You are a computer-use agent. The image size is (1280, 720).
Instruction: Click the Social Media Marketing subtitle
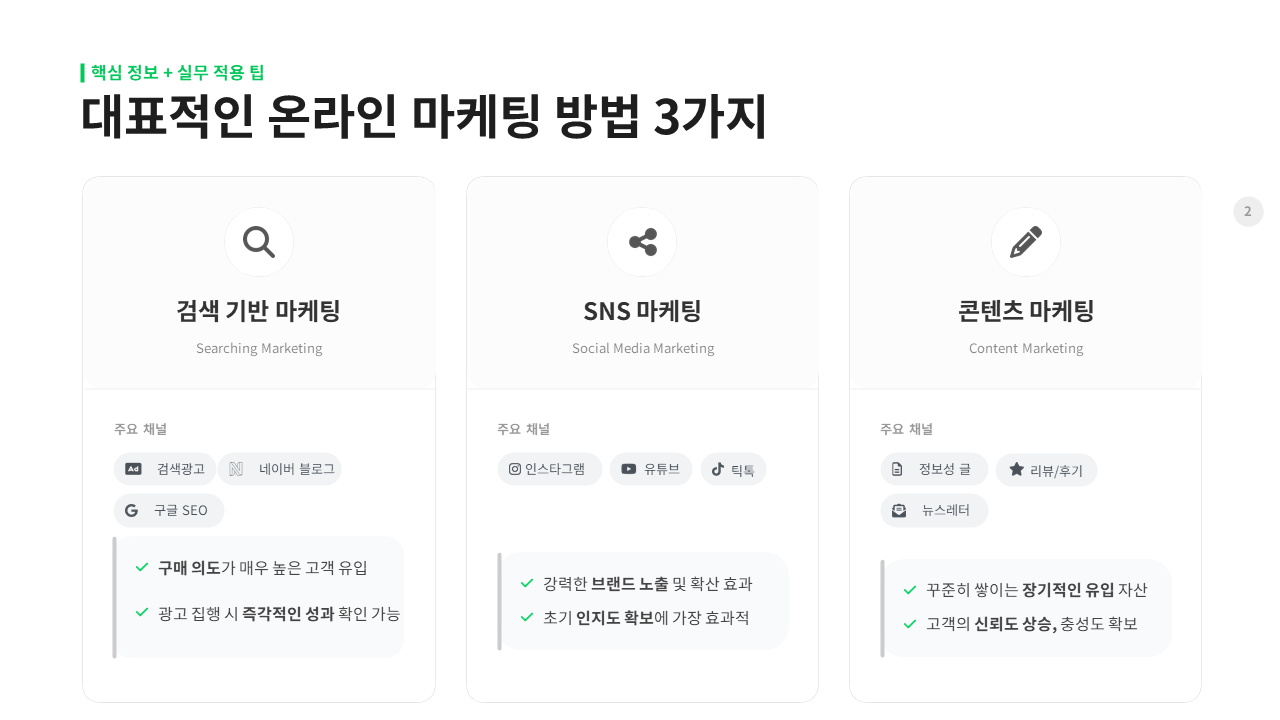(x=643, y=349)
